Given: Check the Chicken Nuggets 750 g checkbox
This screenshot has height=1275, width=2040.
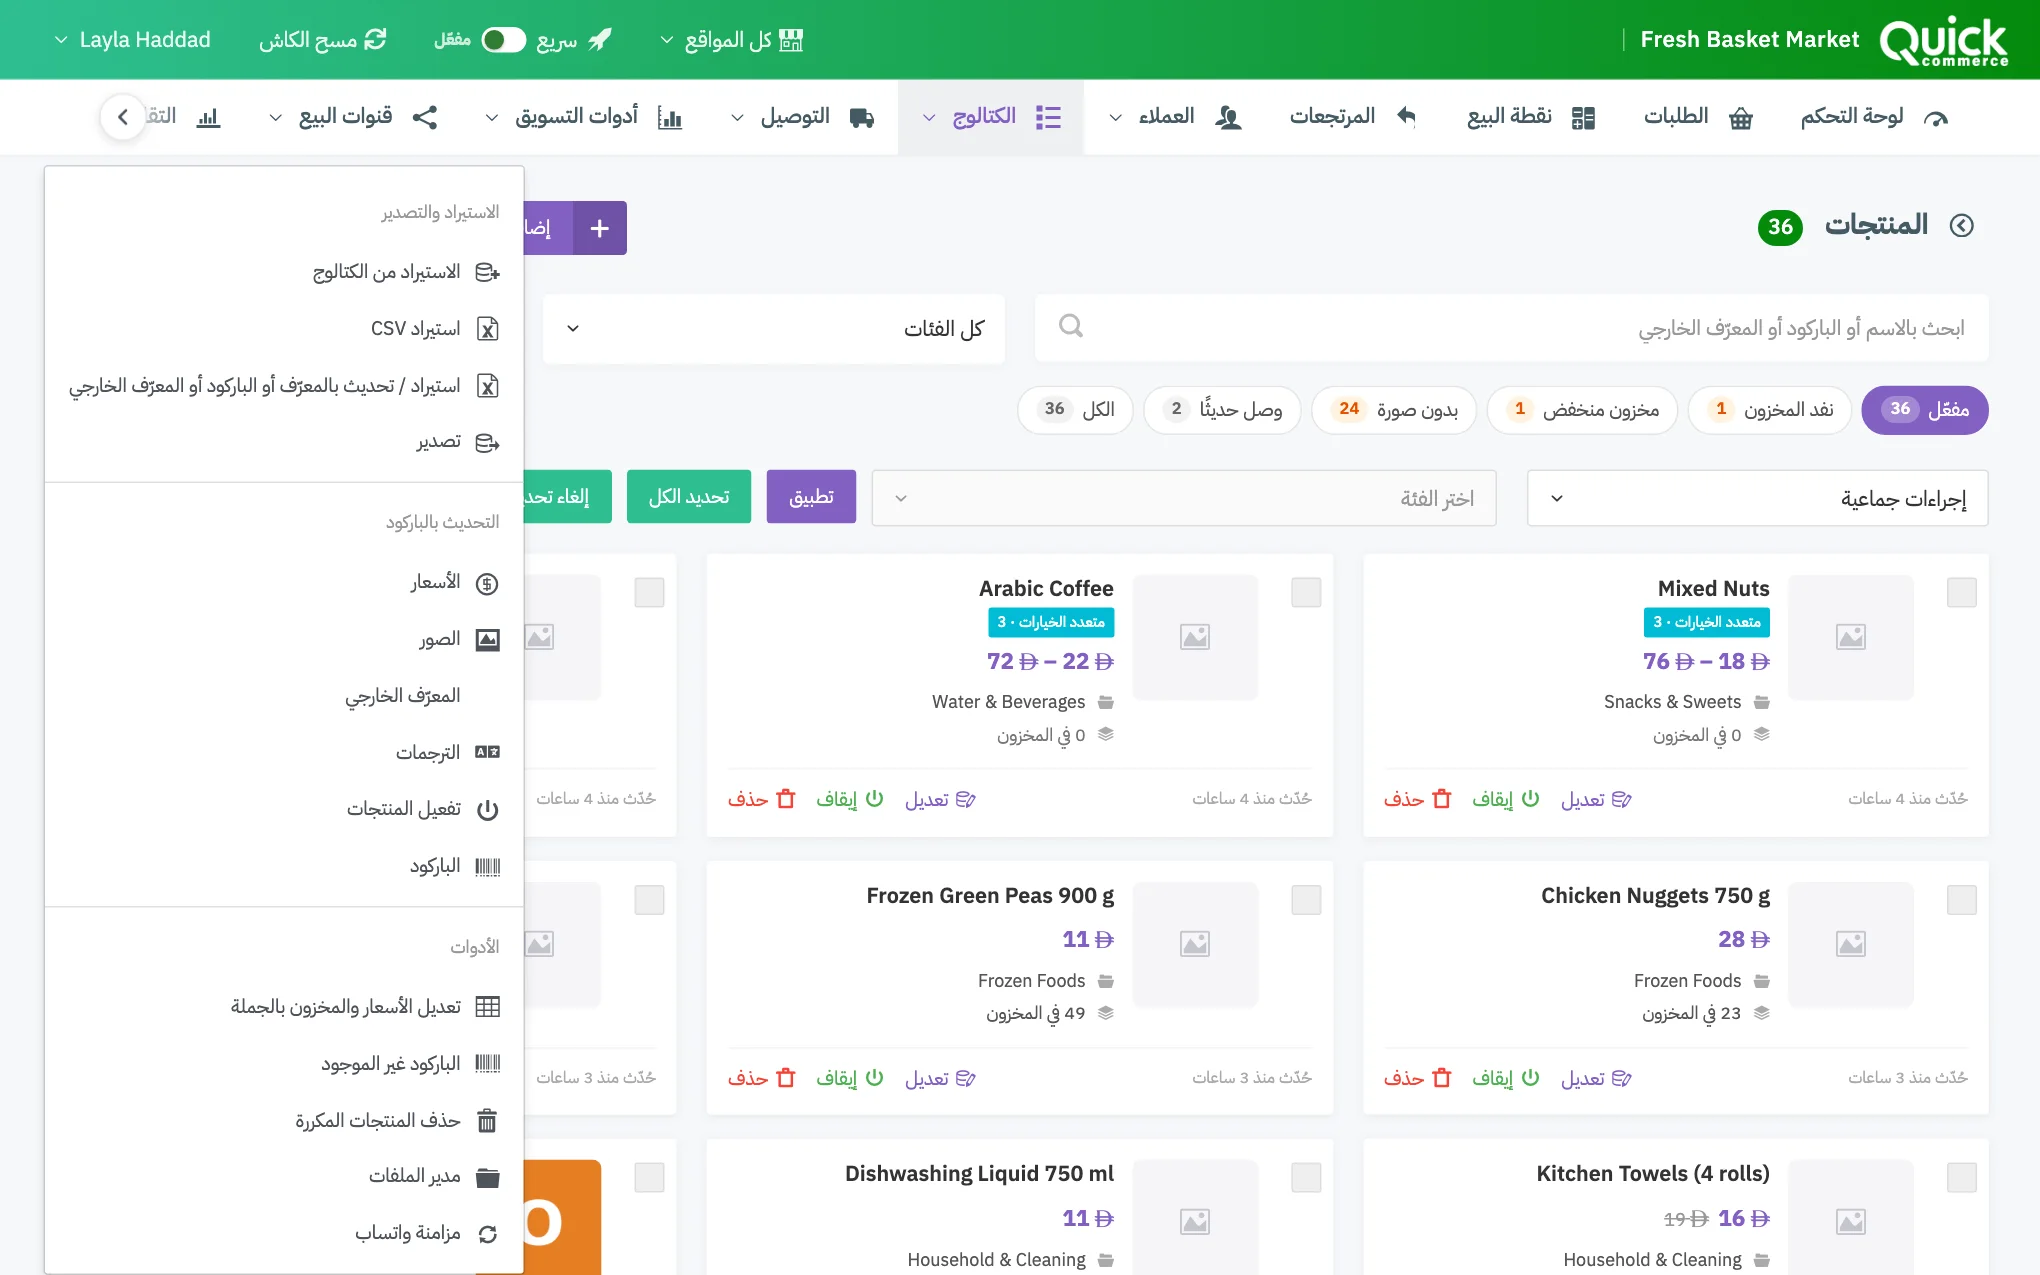Looking at the screenshot, I should click(1962, 900).
